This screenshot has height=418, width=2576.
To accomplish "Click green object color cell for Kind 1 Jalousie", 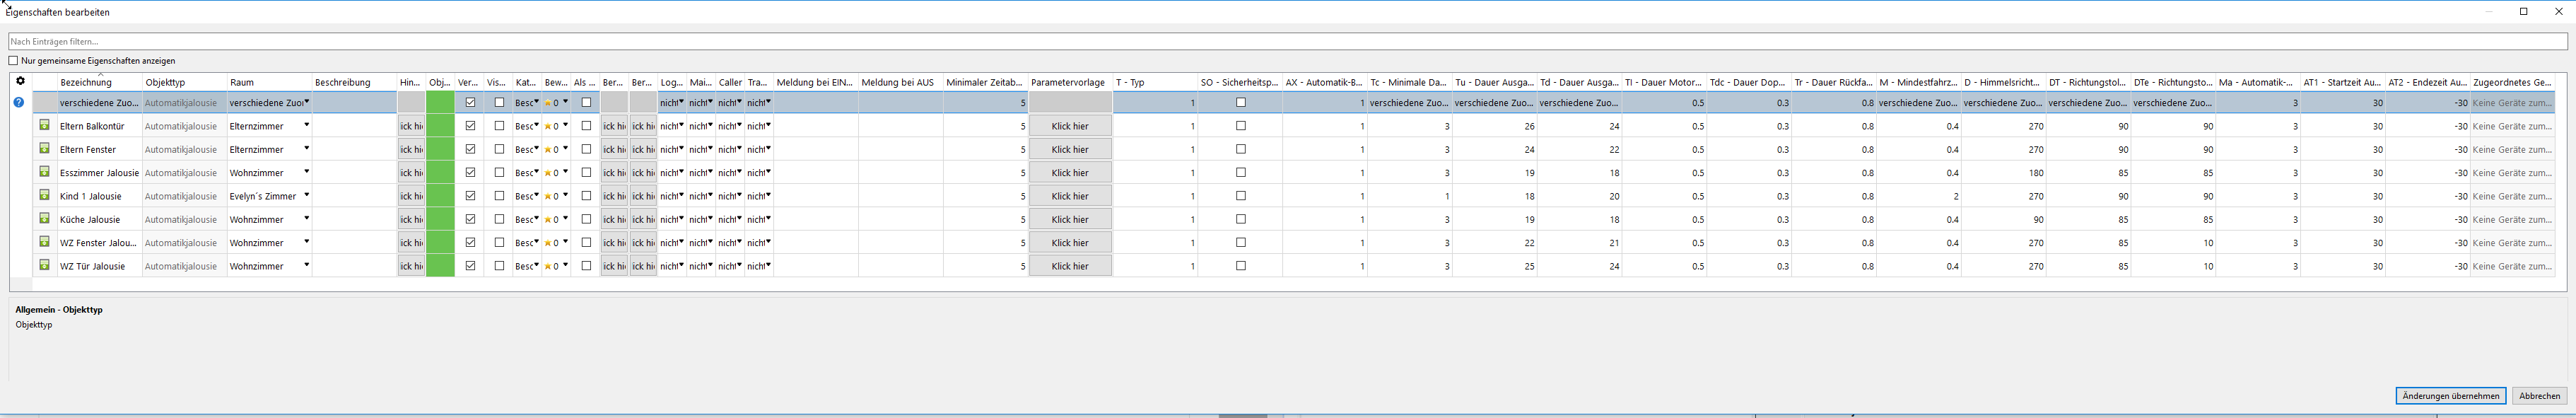I will tap(440, 196).
